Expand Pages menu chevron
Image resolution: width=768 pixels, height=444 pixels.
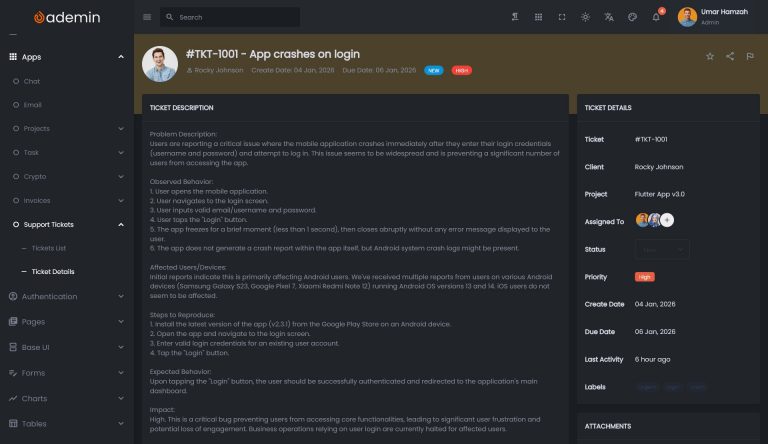pyautogui.click(x=120, y=322)
